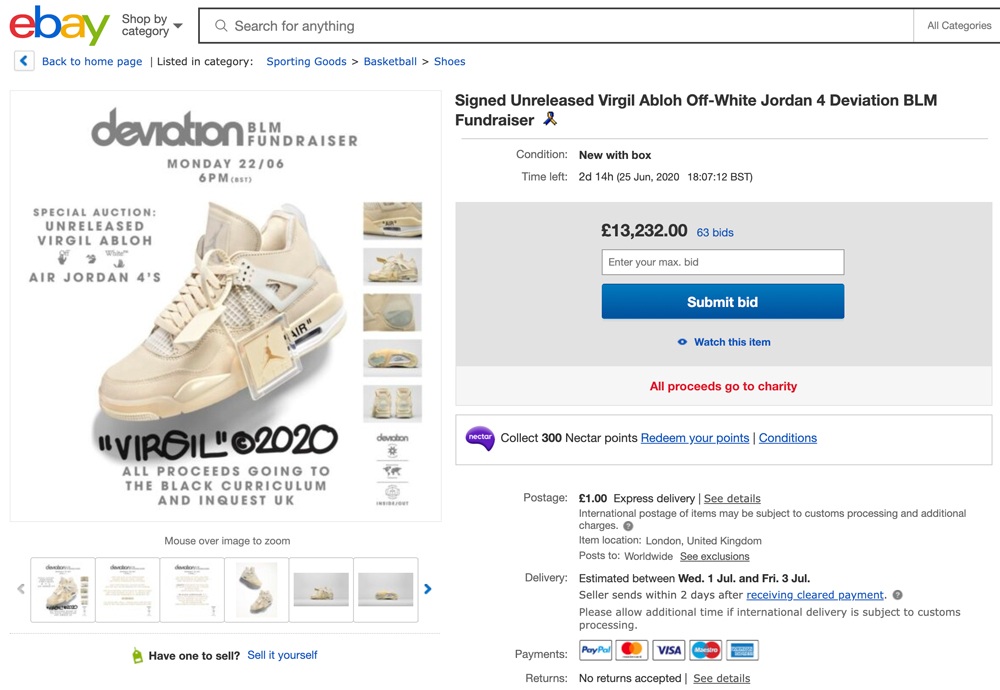Image resolution: width=1000 pixels, height=690 pixels.
Task: Click the help icon beside cleared payment
Action: pyautogui.click(x=897, y=595)
